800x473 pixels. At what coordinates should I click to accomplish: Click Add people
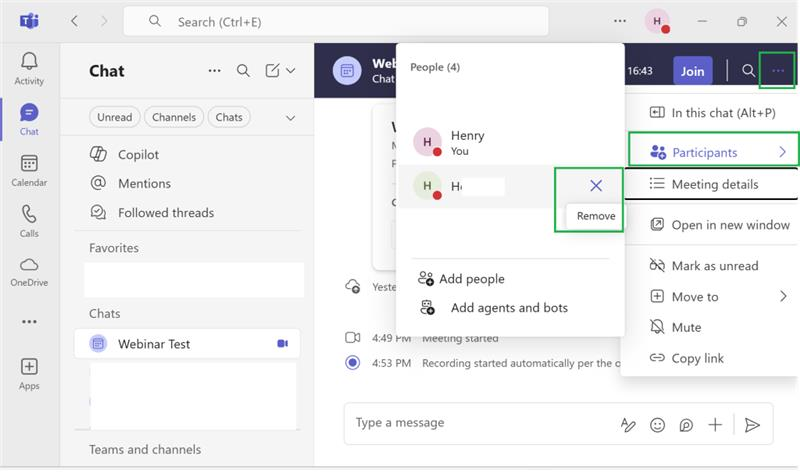click(x=462, y=279)
